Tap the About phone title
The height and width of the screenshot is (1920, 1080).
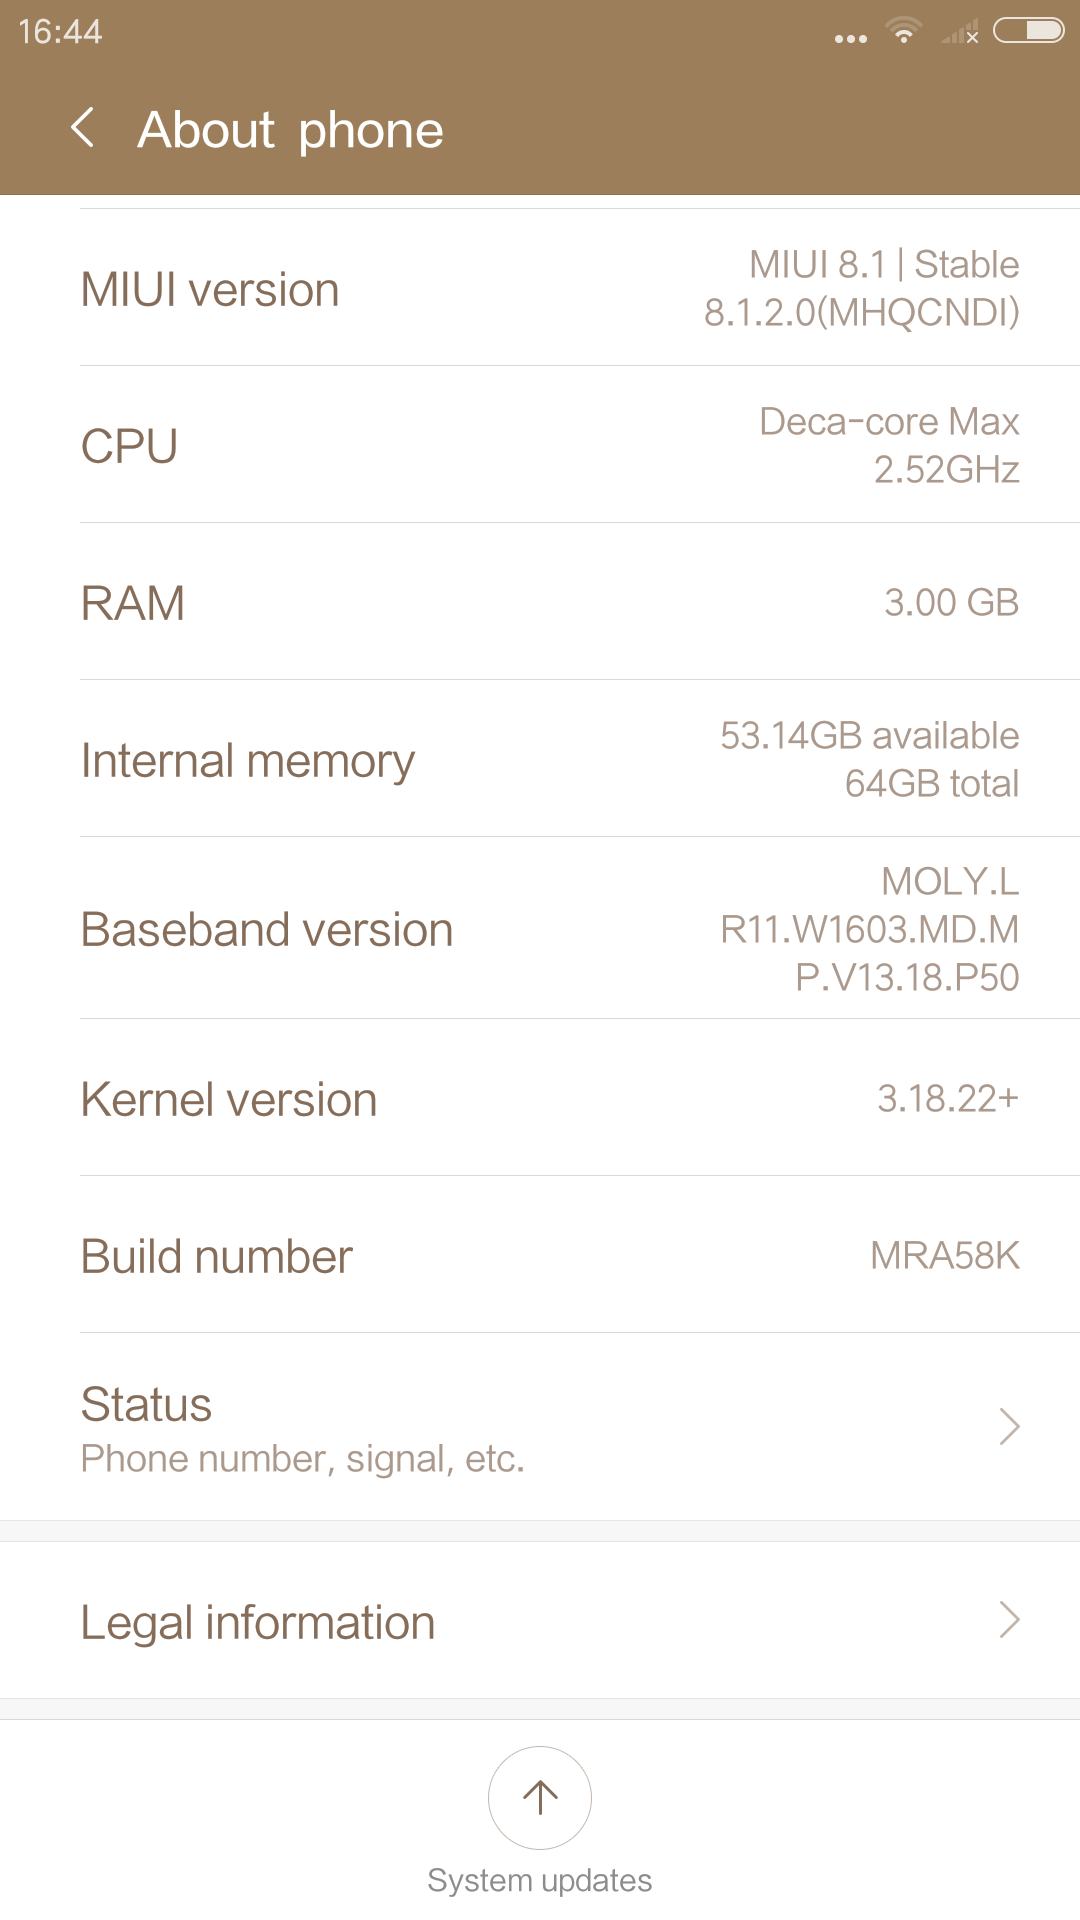click(291, 130)
